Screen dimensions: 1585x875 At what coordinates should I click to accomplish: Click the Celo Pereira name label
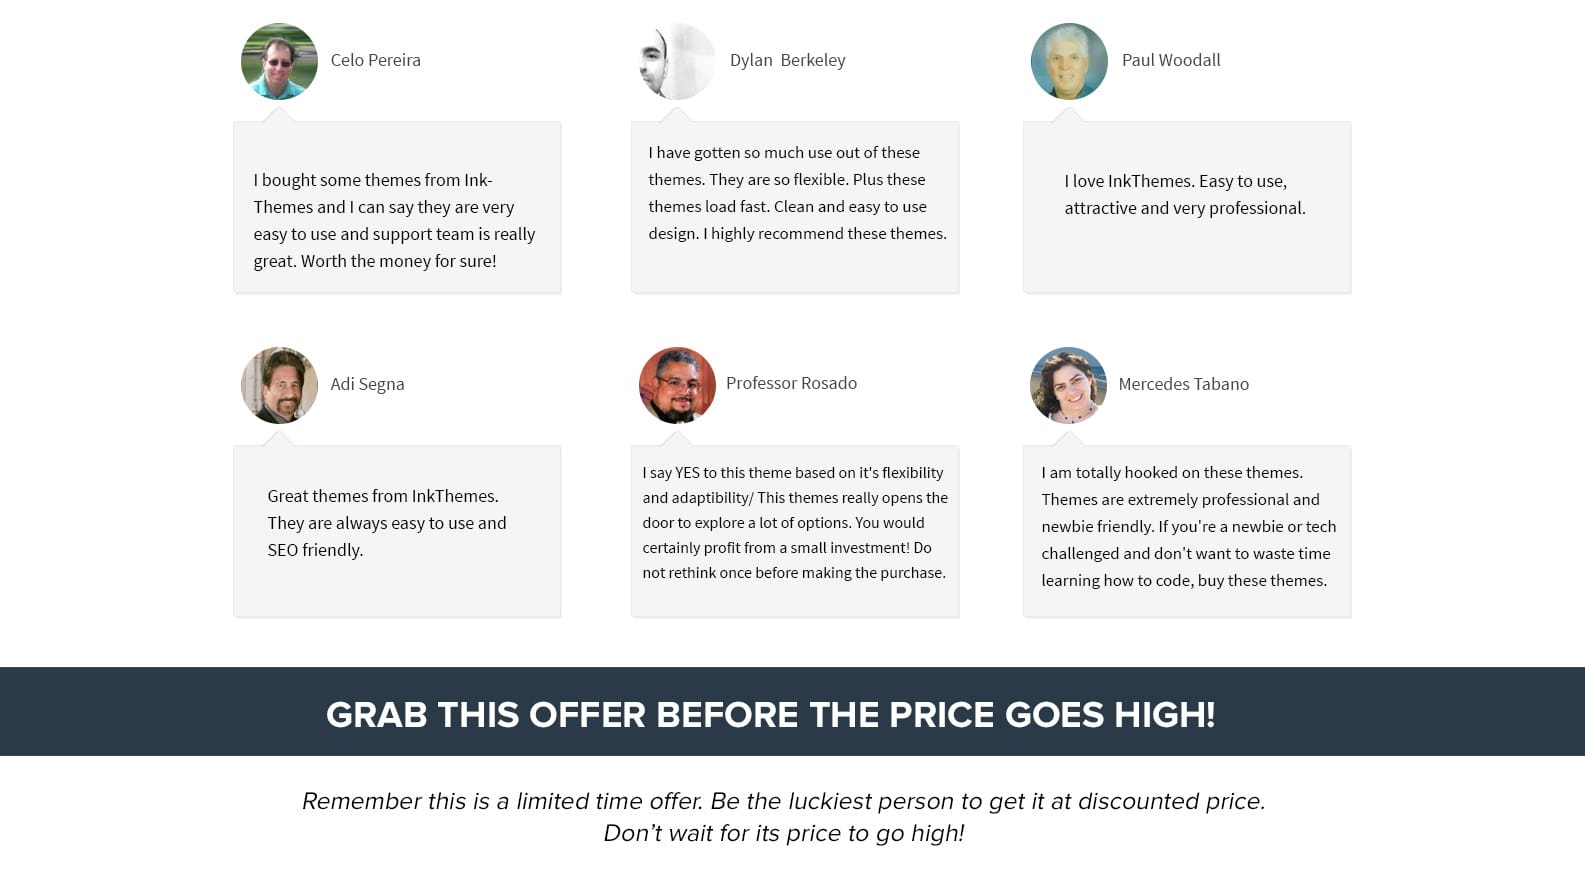[375, 60]
